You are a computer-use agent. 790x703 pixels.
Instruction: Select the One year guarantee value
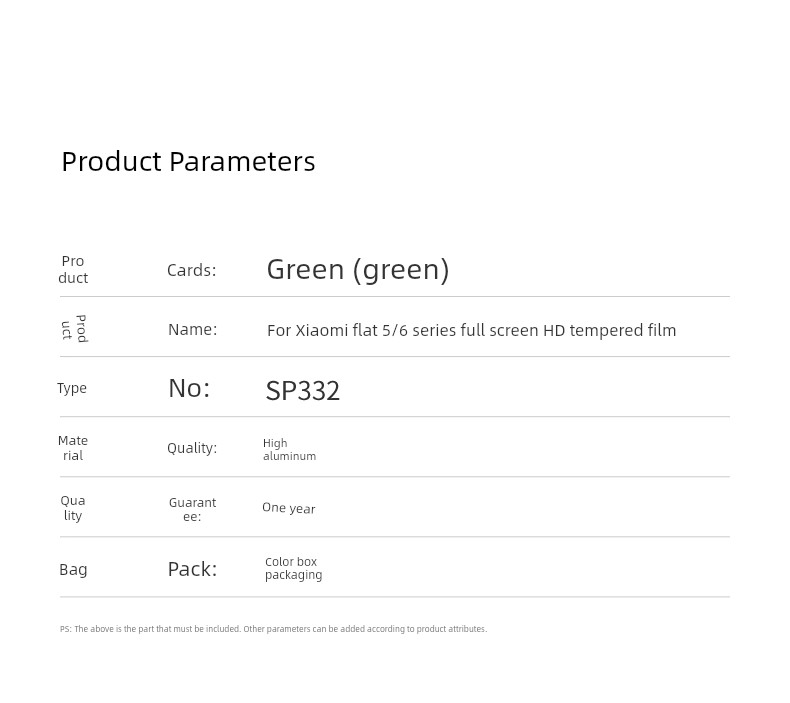(x=289, y=508)
